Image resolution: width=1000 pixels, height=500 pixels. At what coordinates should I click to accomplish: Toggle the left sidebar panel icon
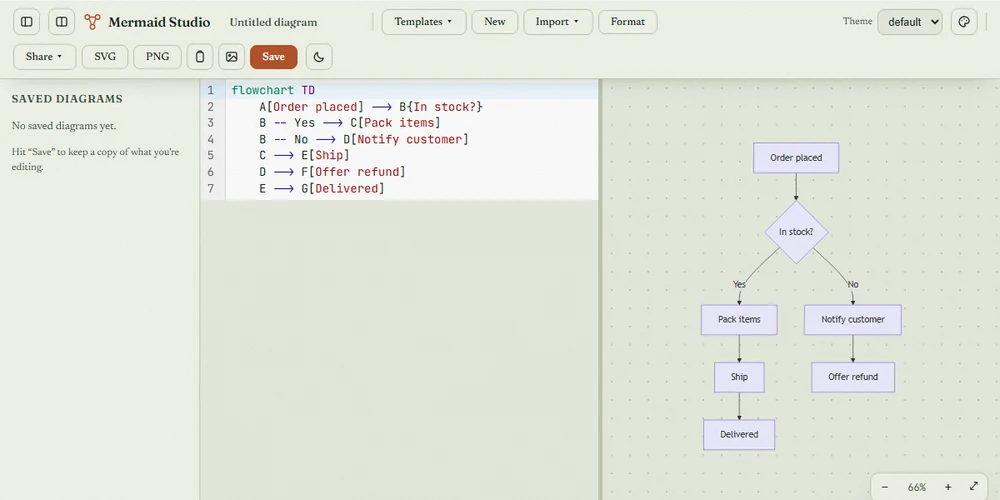(26, 22)
